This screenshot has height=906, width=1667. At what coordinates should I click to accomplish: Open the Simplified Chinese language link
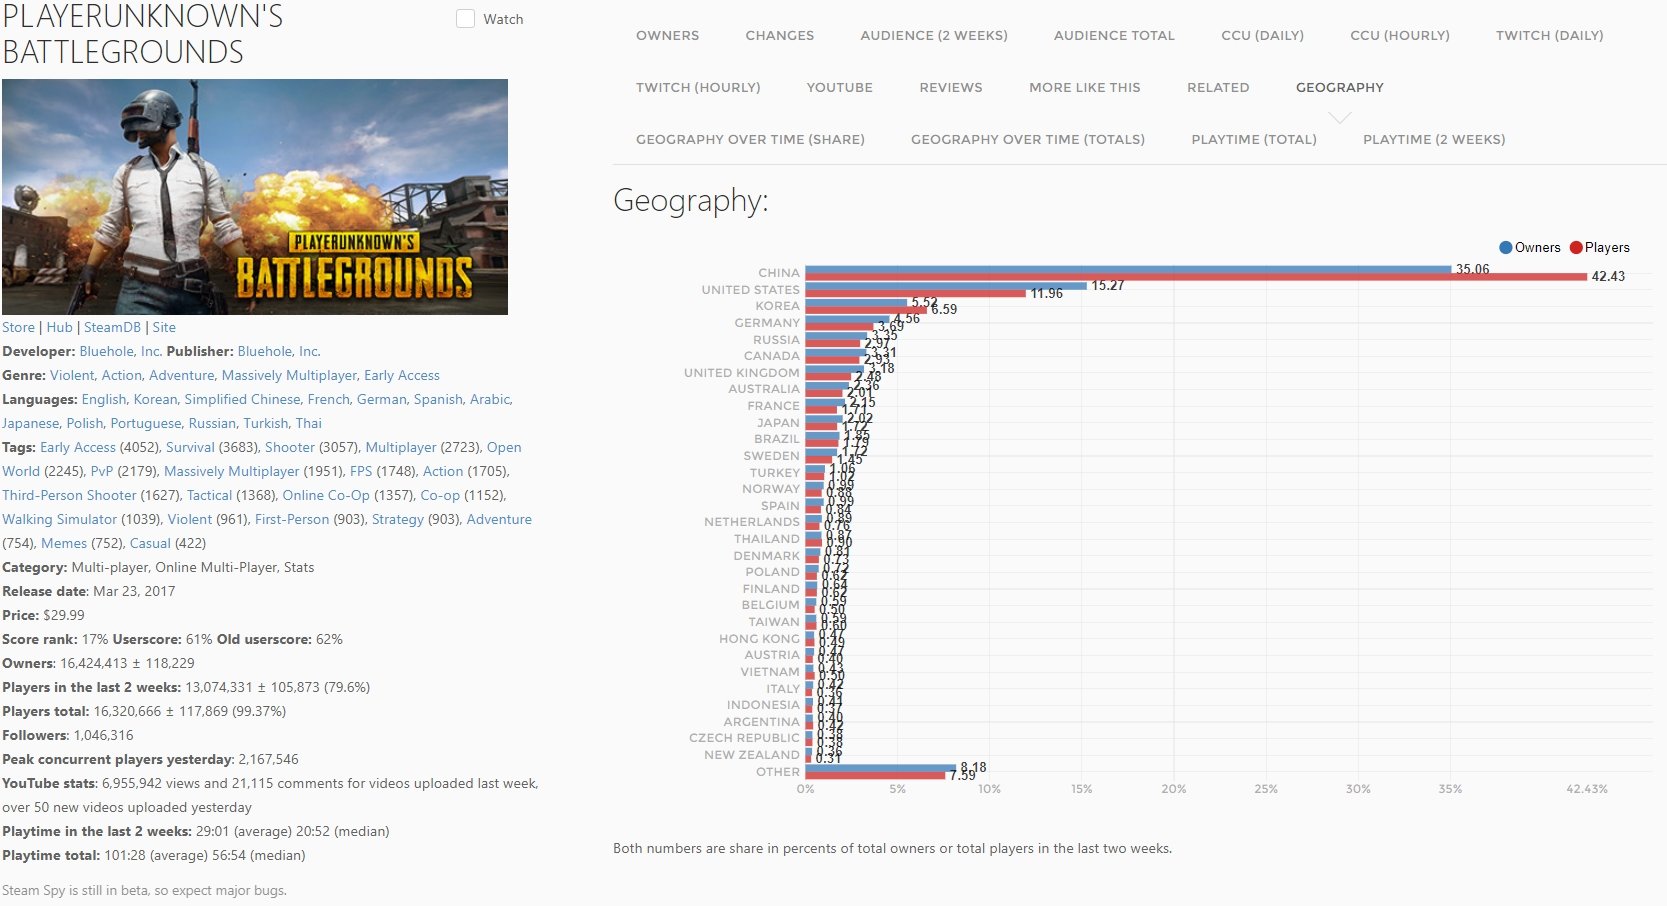click(242, 399)
